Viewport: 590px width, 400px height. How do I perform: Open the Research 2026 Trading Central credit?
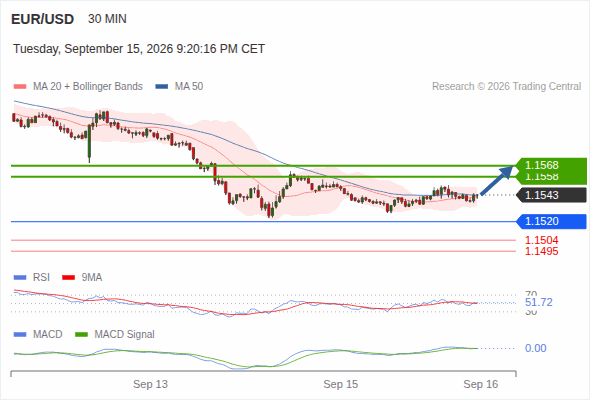pos(506,87)
